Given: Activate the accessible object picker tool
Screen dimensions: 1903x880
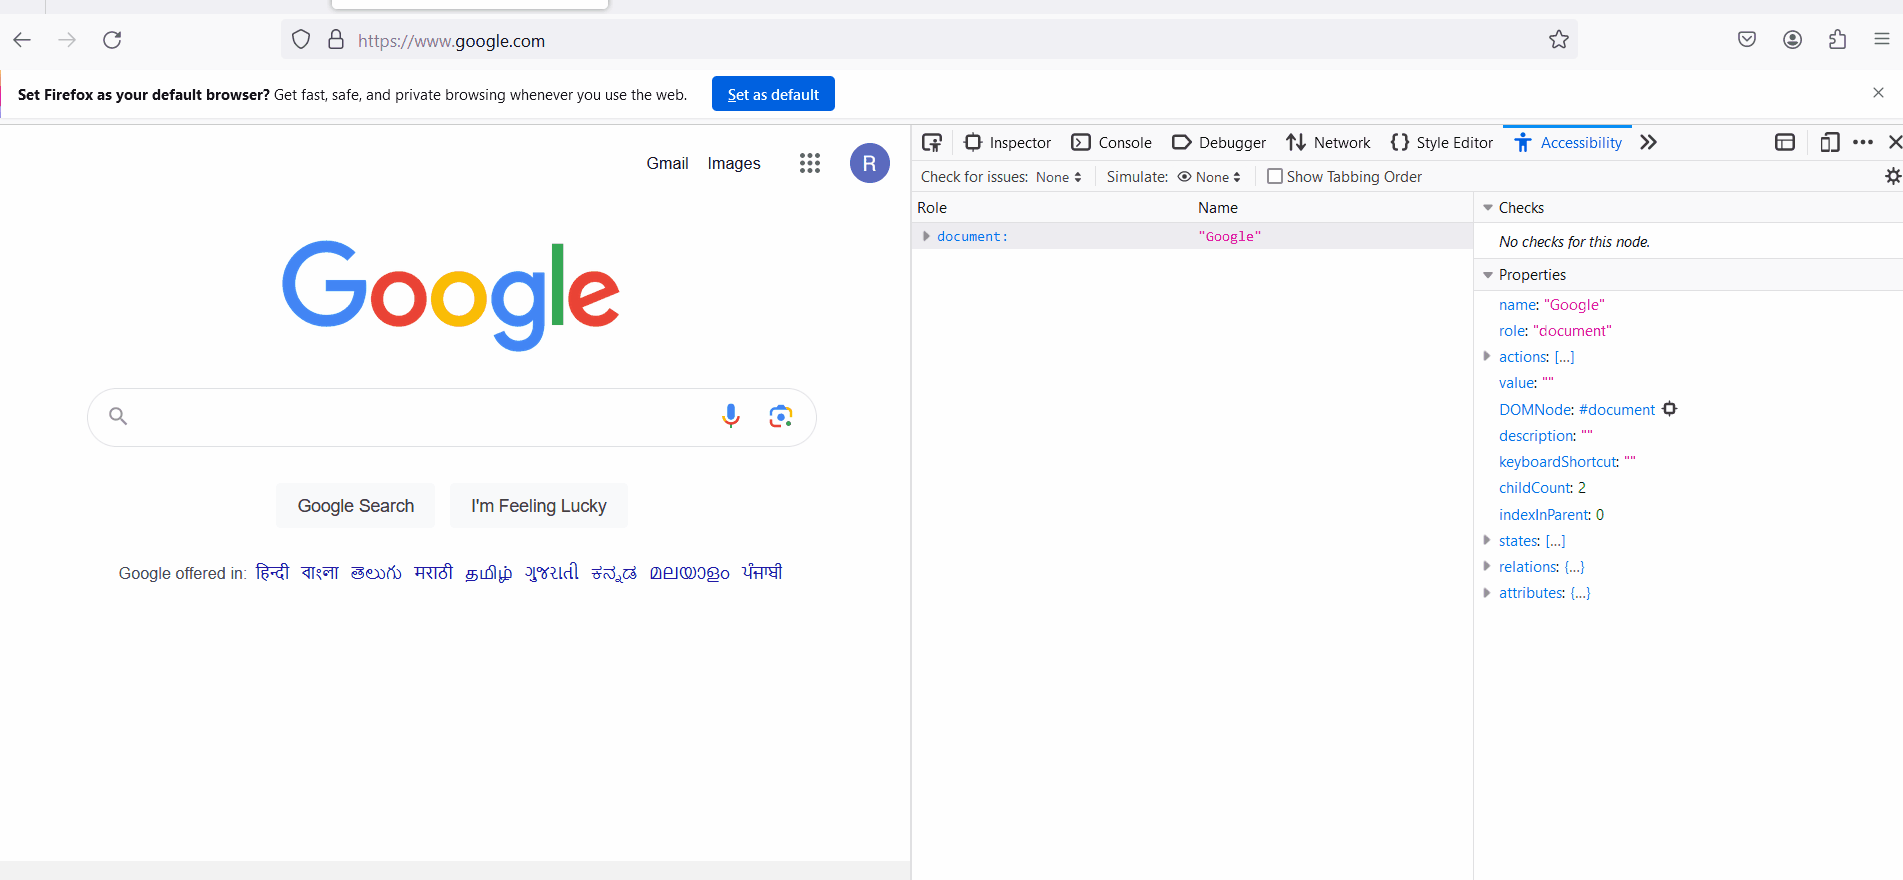Looking at the screenshot, I should [932, 143].
